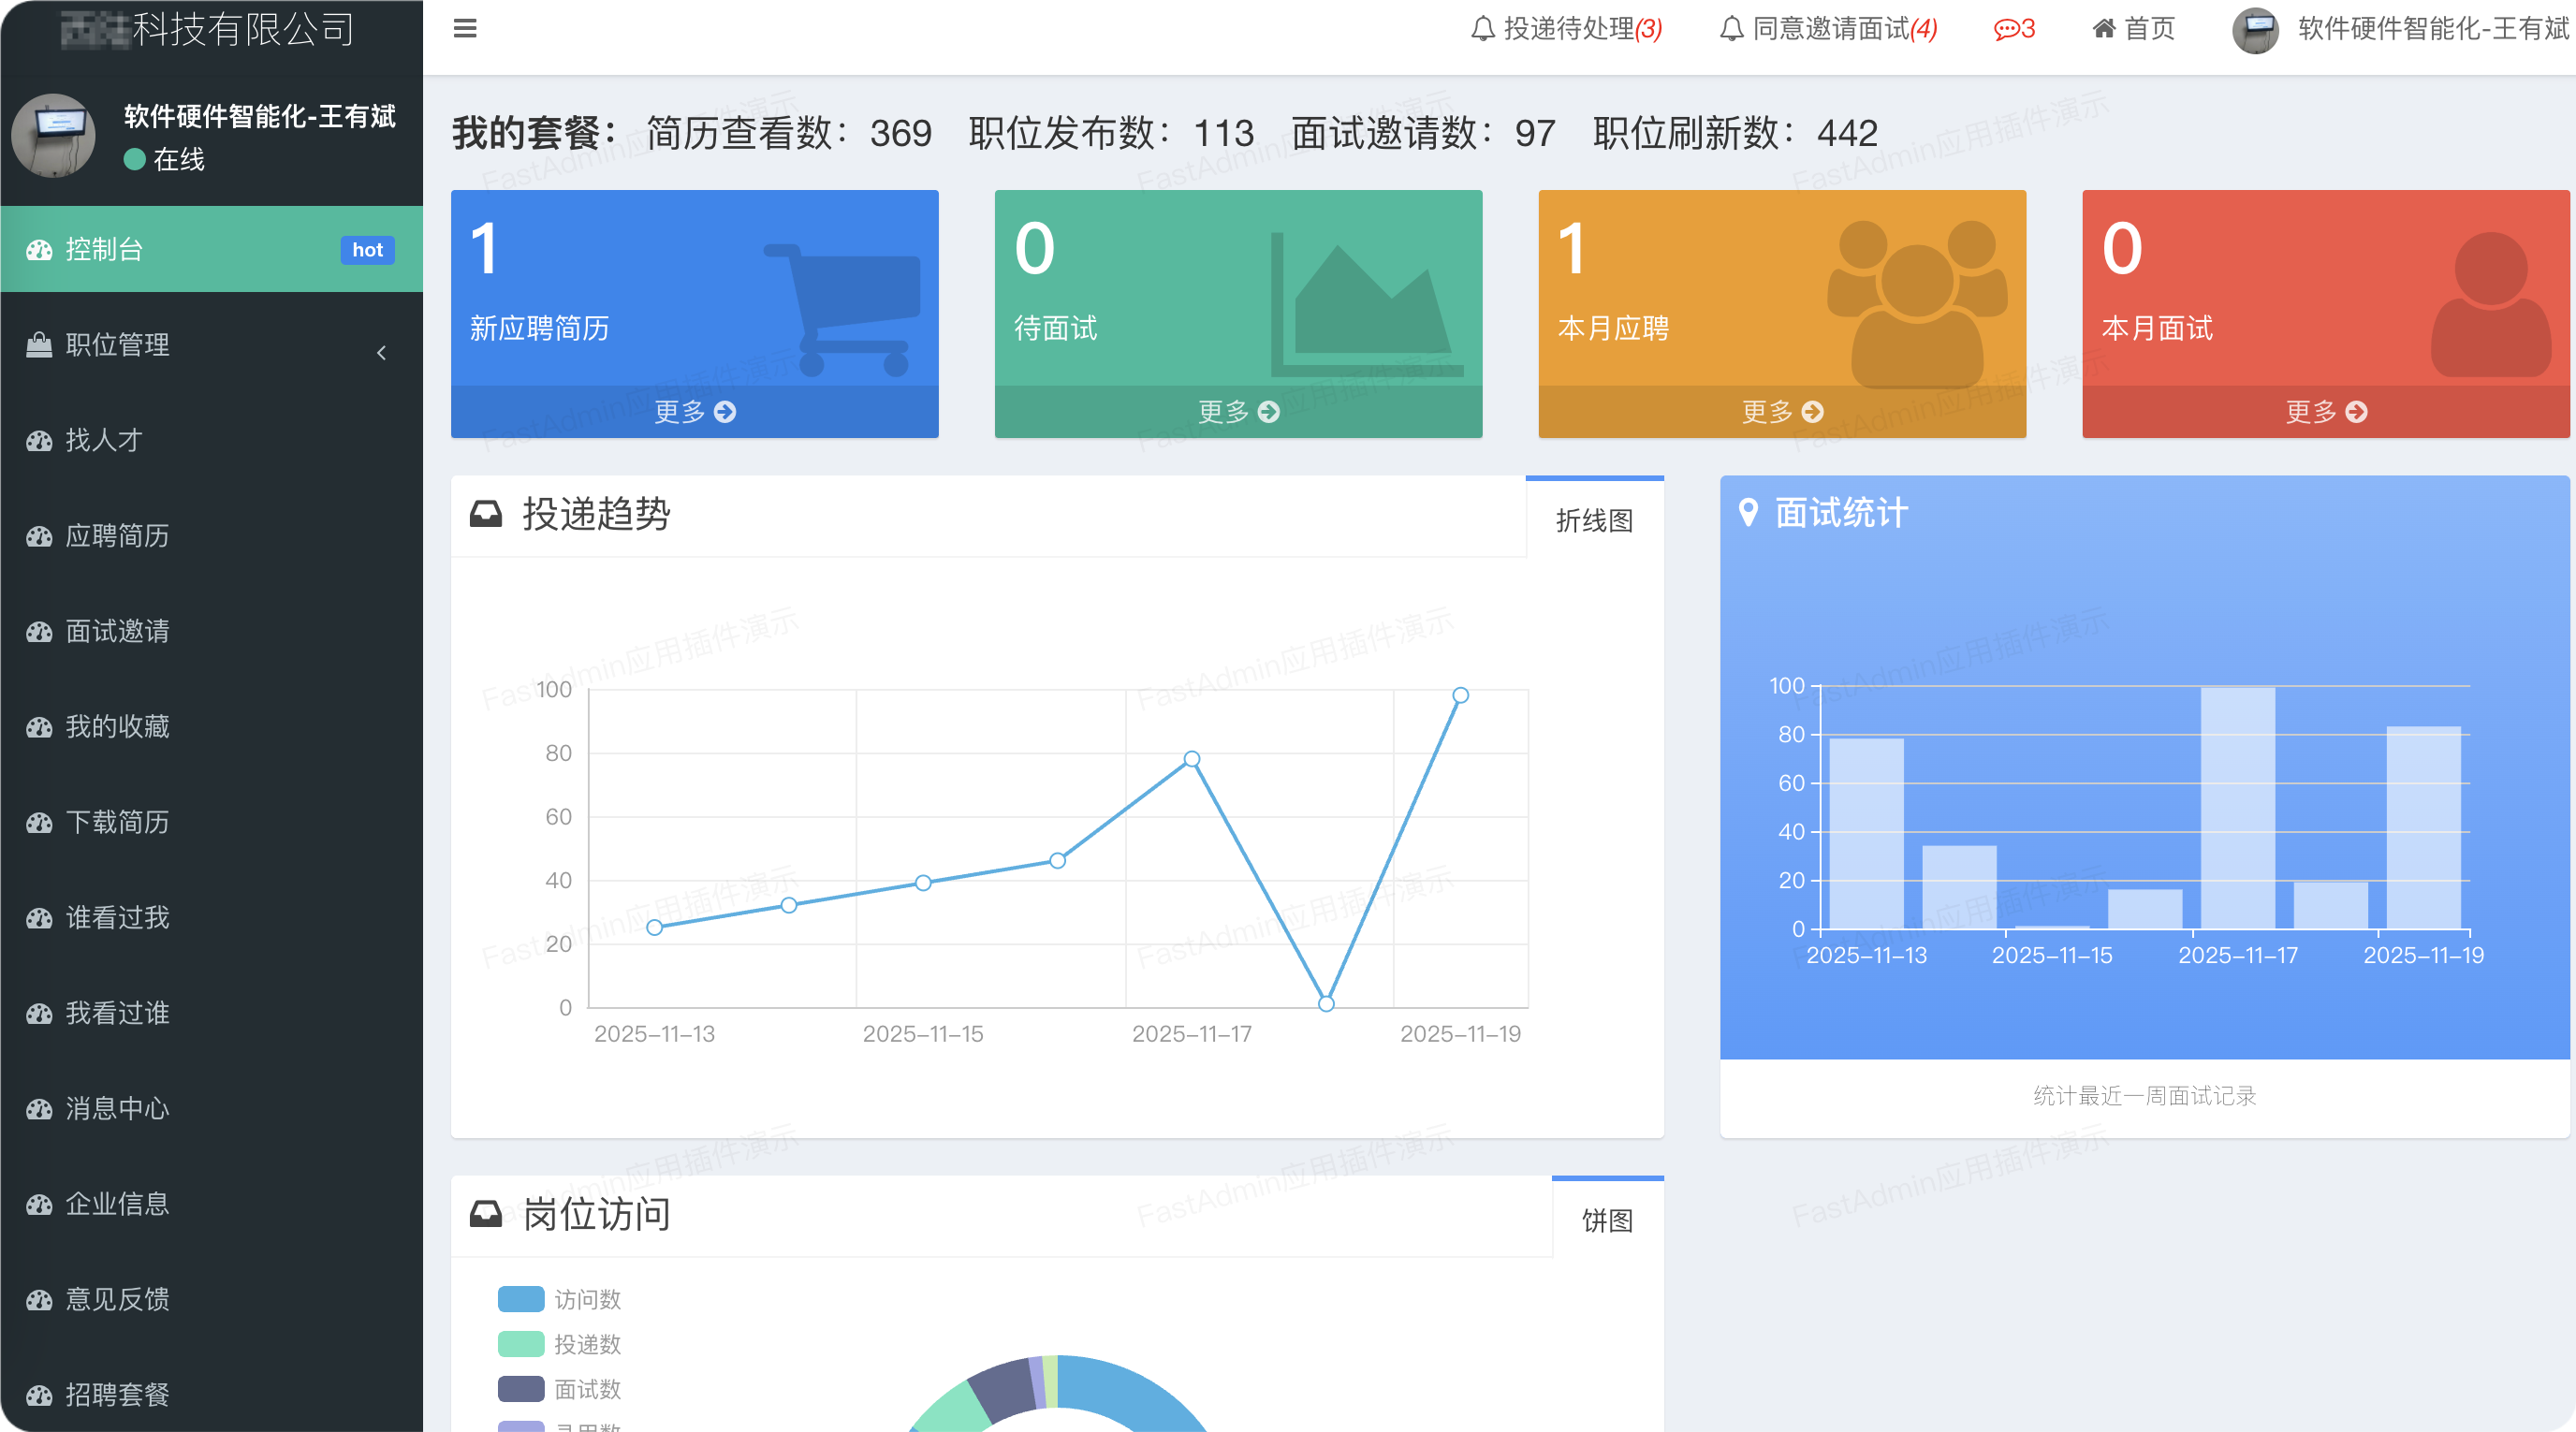Switch to the 折线图 tab
The width and height of the screenshot is (2576, 1432).
1595,520
